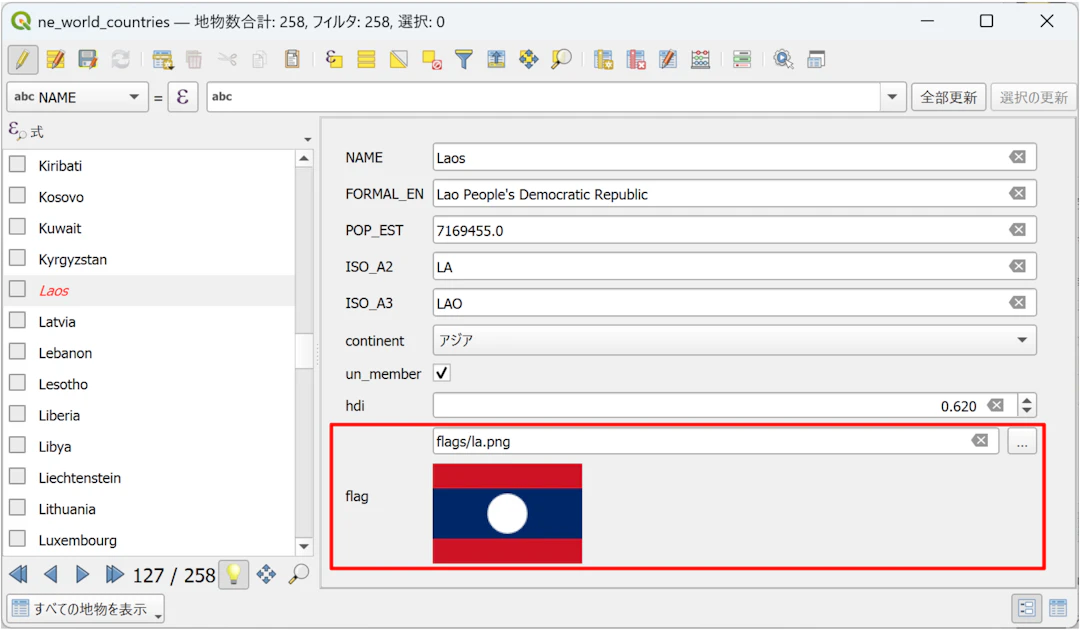Open expression builder with the ε button
The image size is (1080, 630).
183,97
